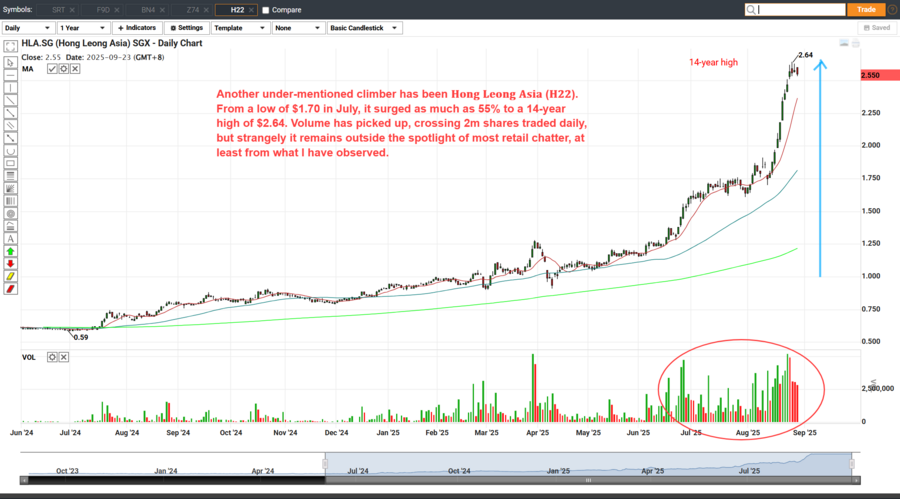Select the Fibonacci fan tool
This screenshot has width=900, height=499.
[x=10, y=188]
